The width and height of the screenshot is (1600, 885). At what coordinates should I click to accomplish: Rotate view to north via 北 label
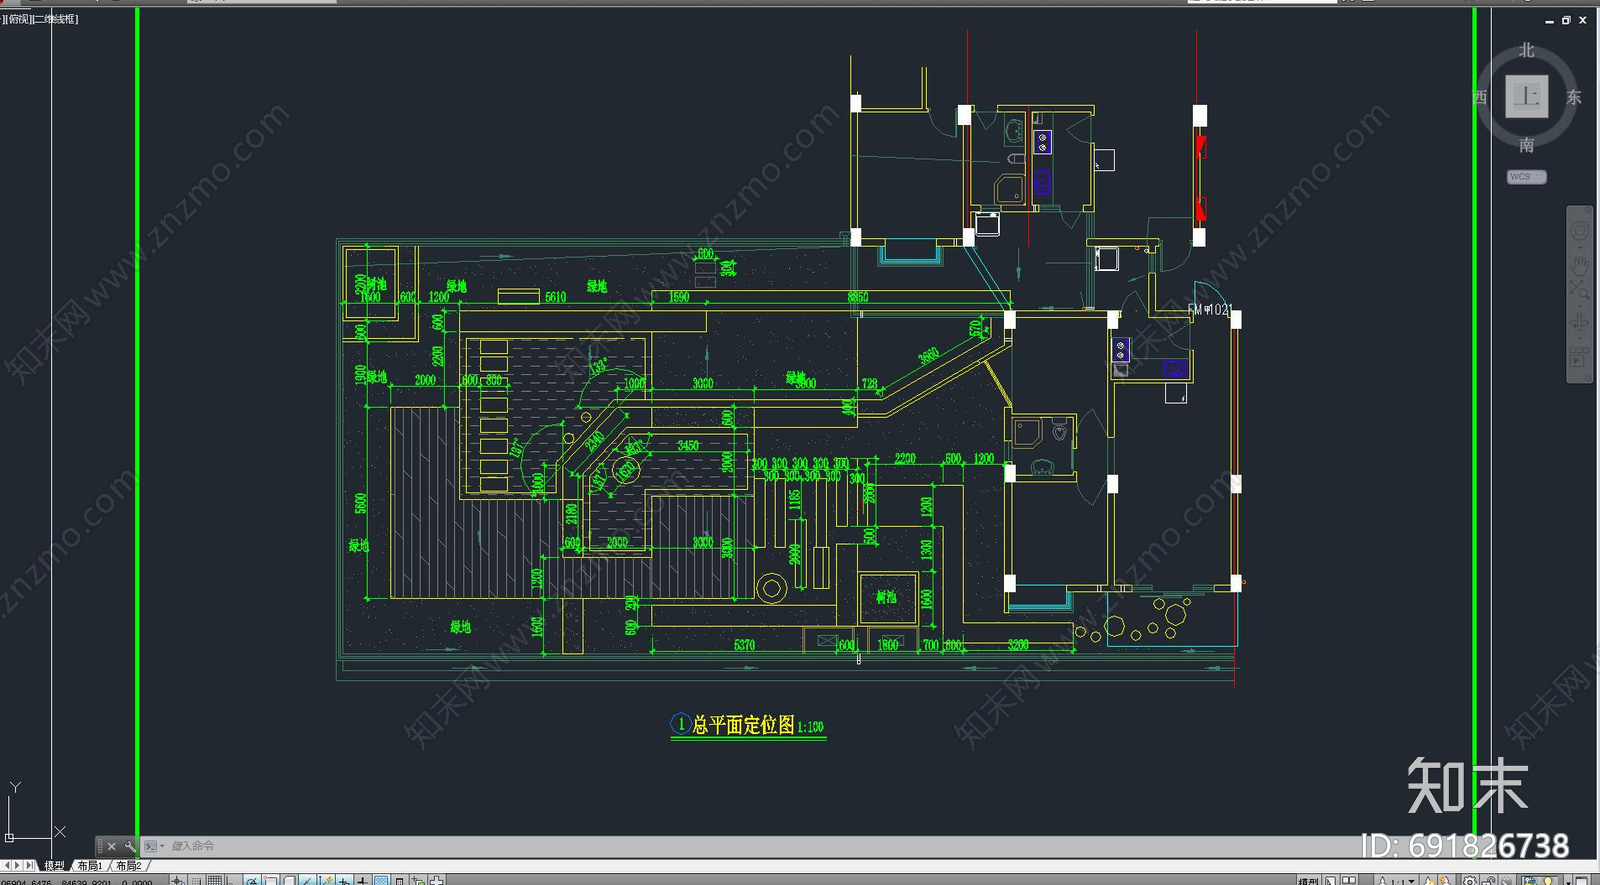click(x=1526, y=50)
